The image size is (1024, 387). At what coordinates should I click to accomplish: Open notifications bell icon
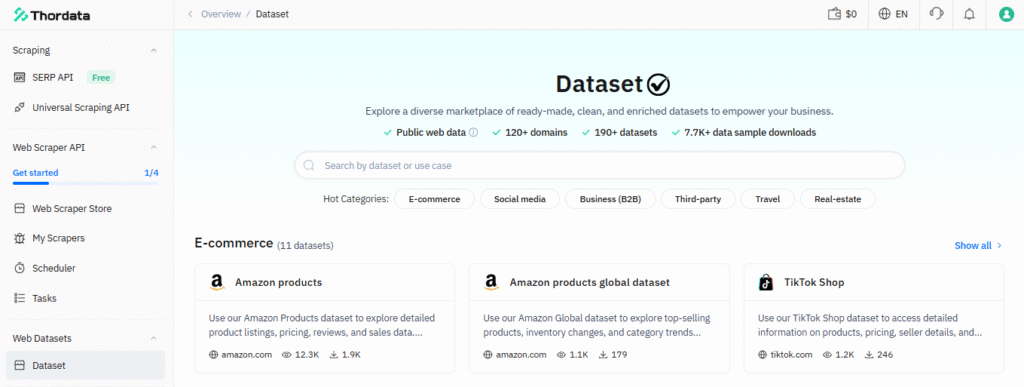[969, 14]
